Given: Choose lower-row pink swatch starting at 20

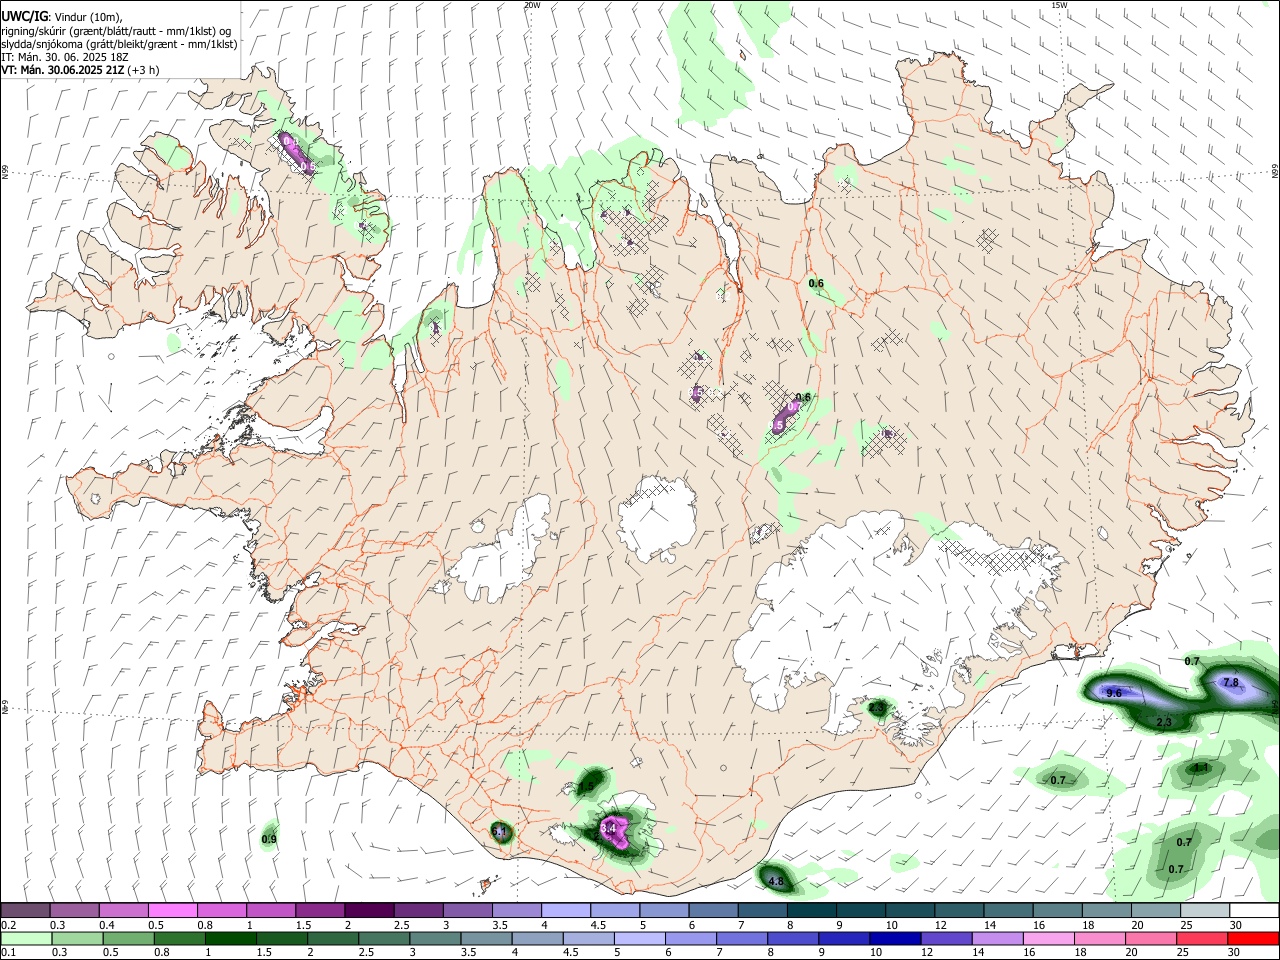Looking at the screenshot, I should tap(1149, 938).
